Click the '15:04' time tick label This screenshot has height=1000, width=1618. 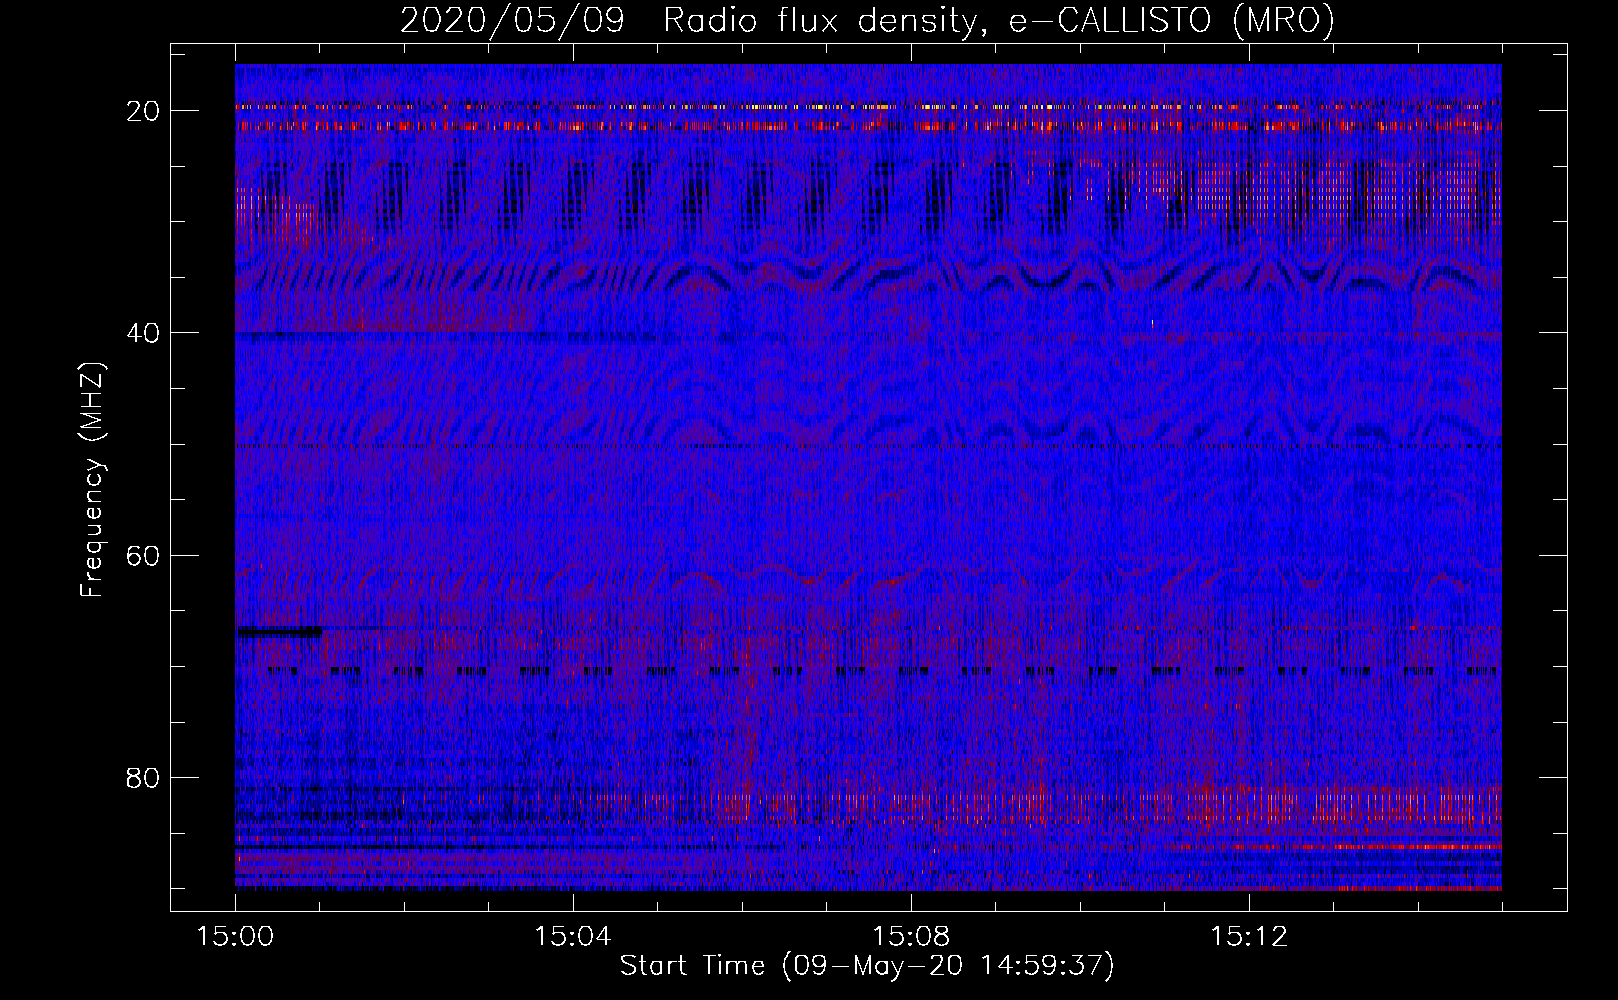point(573,937)
